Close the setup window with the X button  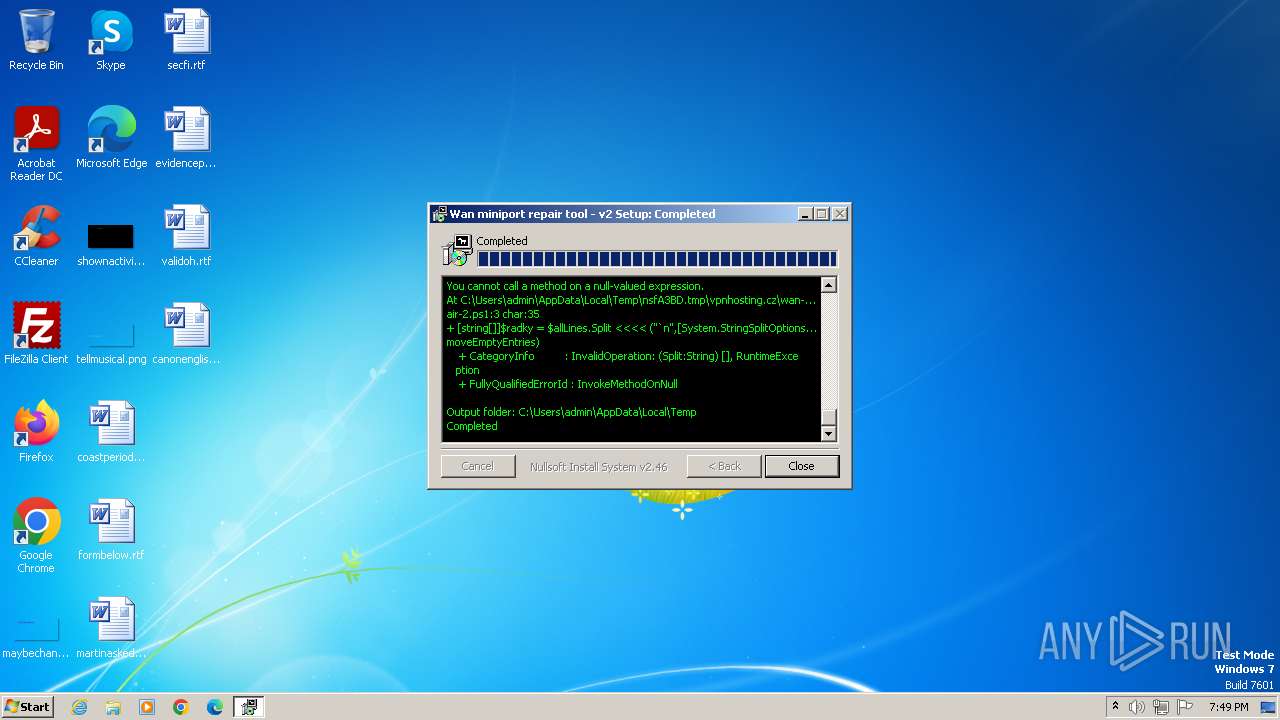[x=840, y=214]
